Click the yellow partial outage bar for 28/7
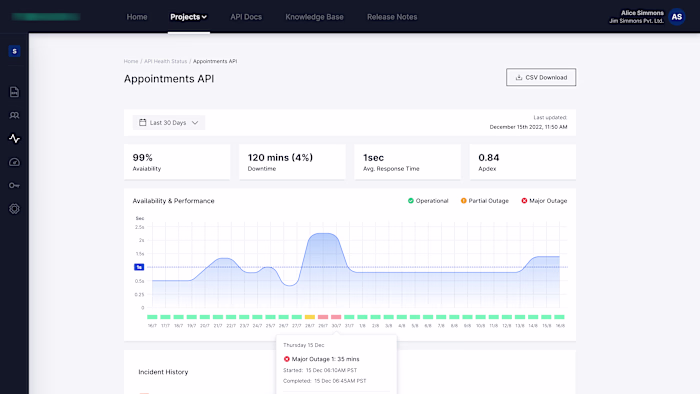Image resolution: width=700 pixels, height=394 pixels. coord(310,317)
